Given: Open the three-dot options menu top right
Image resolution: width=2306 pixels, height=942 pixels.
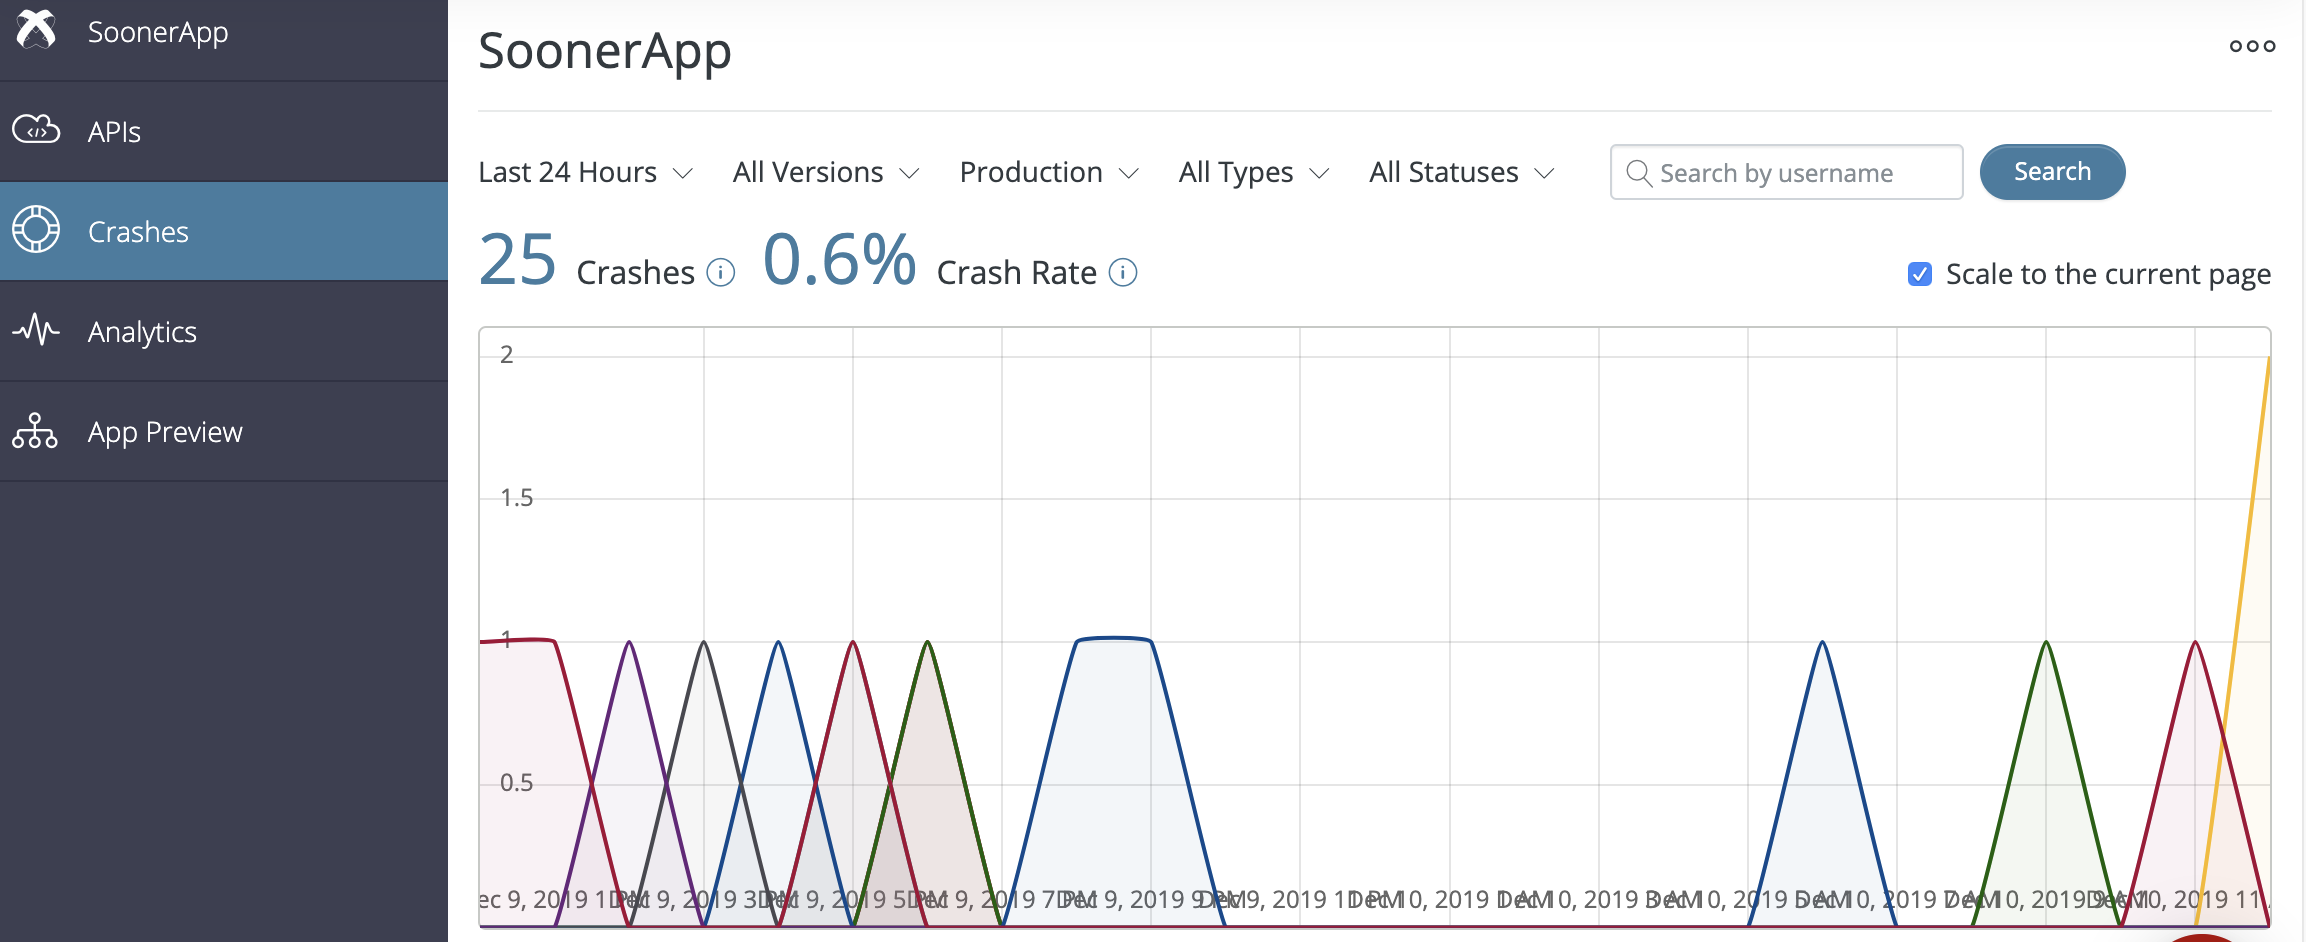Looking at the screenshot, I should click(x=2252, y=46).
